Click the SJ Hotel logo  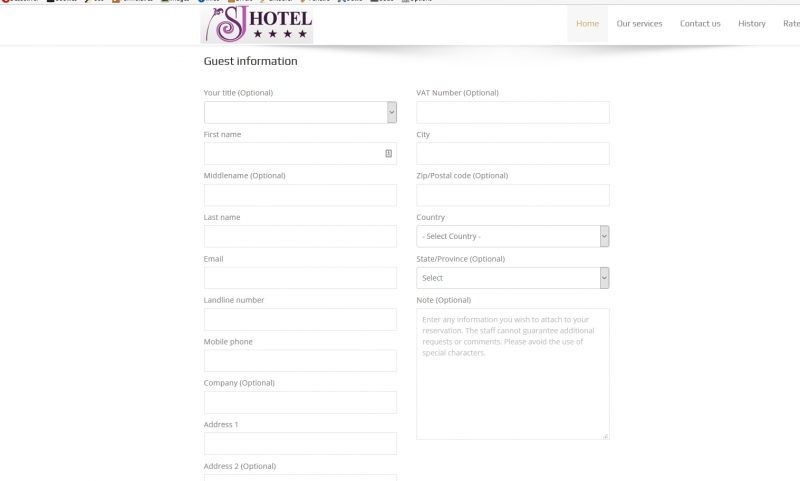click(258, 24)
